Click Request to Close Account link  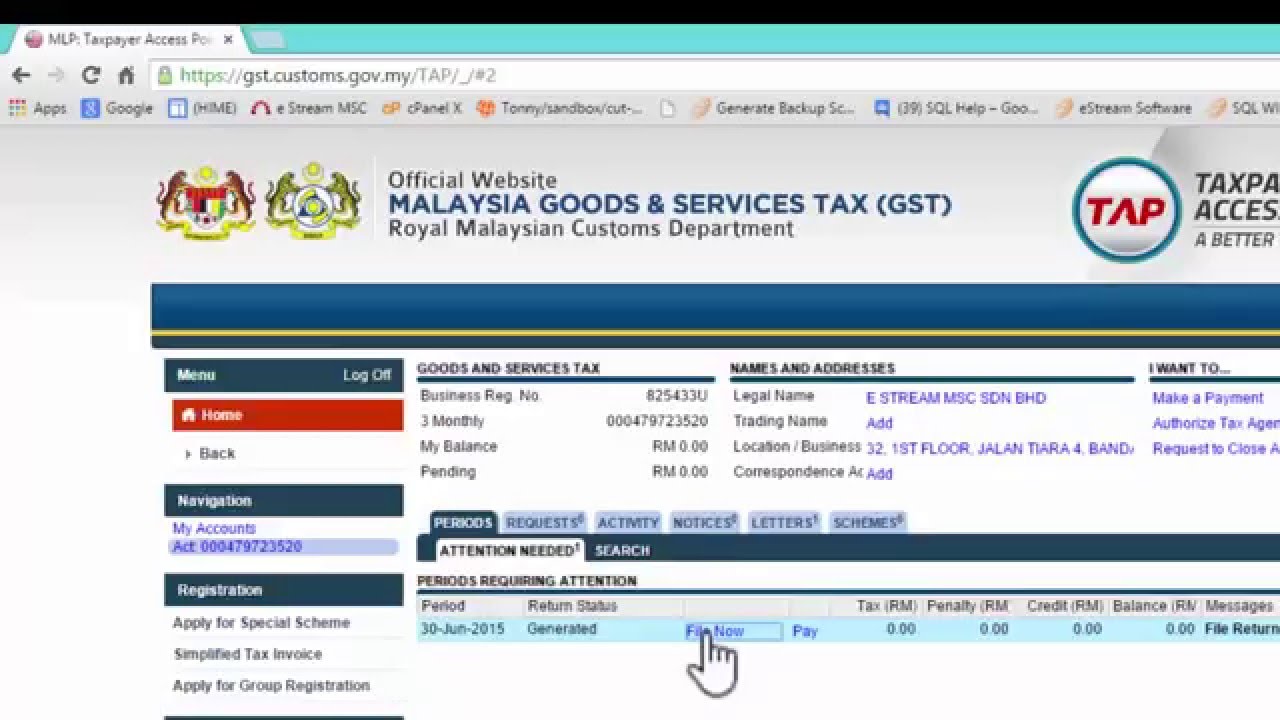coord(1216,448)
